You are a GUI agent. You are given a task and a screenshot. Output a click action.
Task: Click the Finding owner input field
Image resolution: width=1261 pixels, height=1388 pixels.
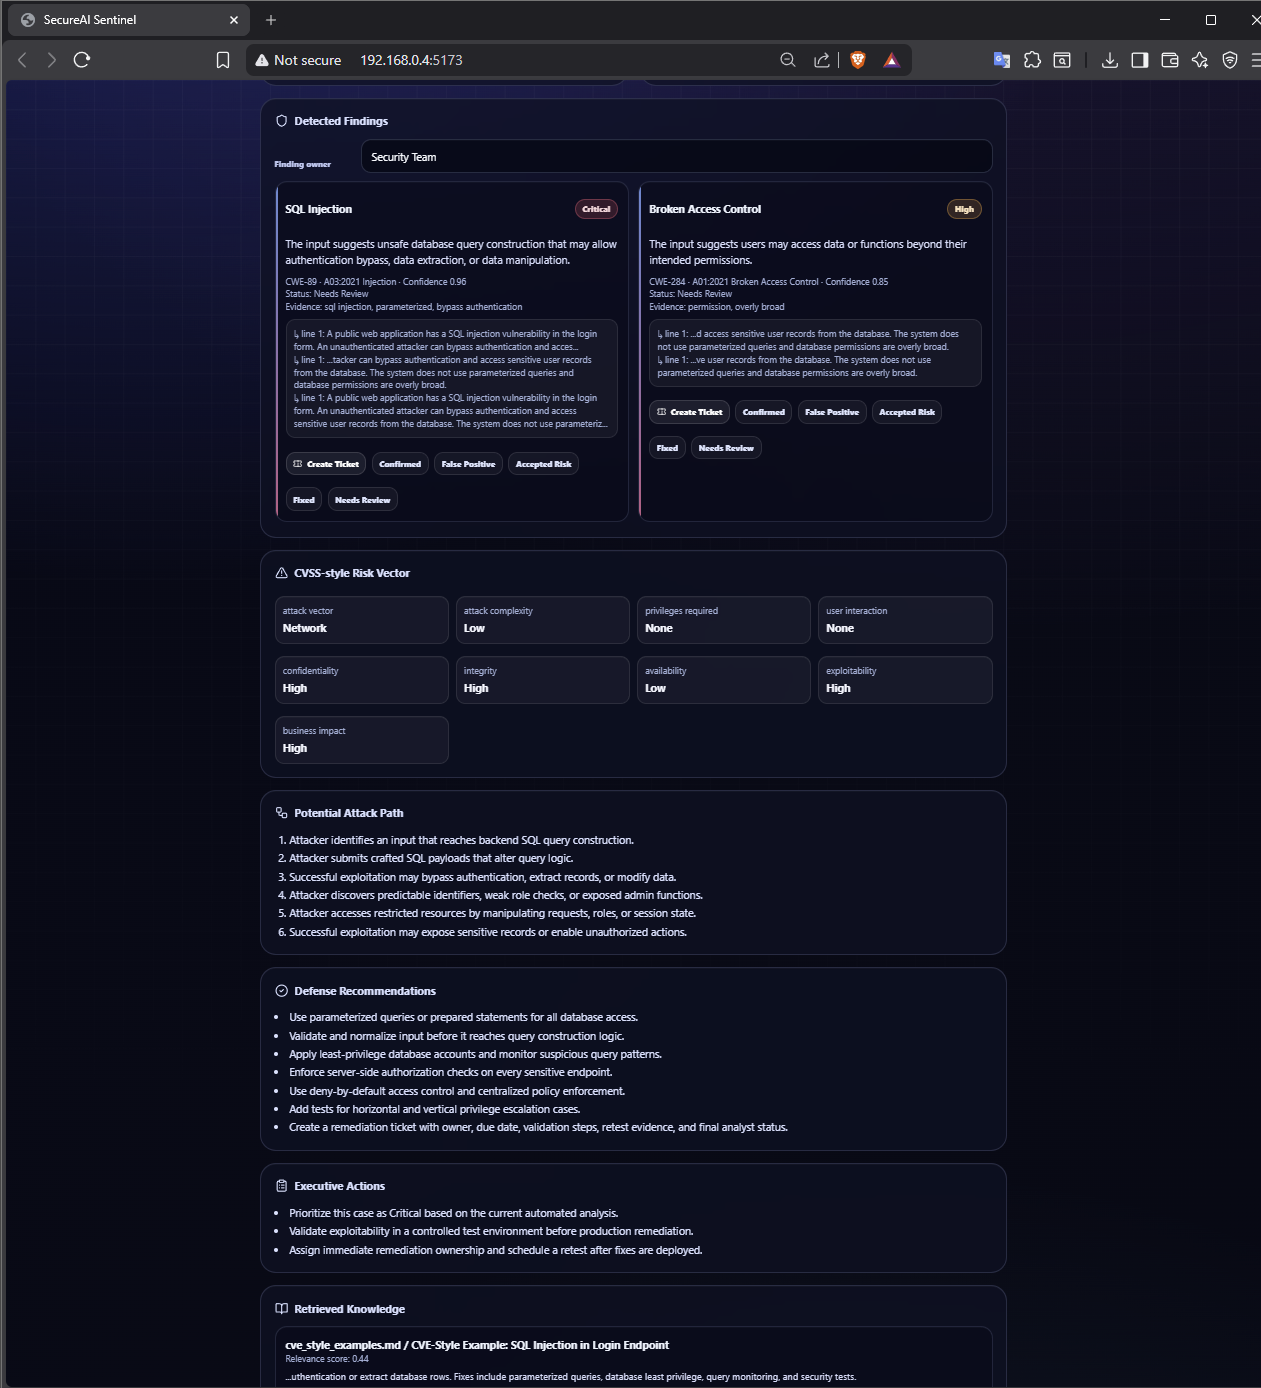676,157
